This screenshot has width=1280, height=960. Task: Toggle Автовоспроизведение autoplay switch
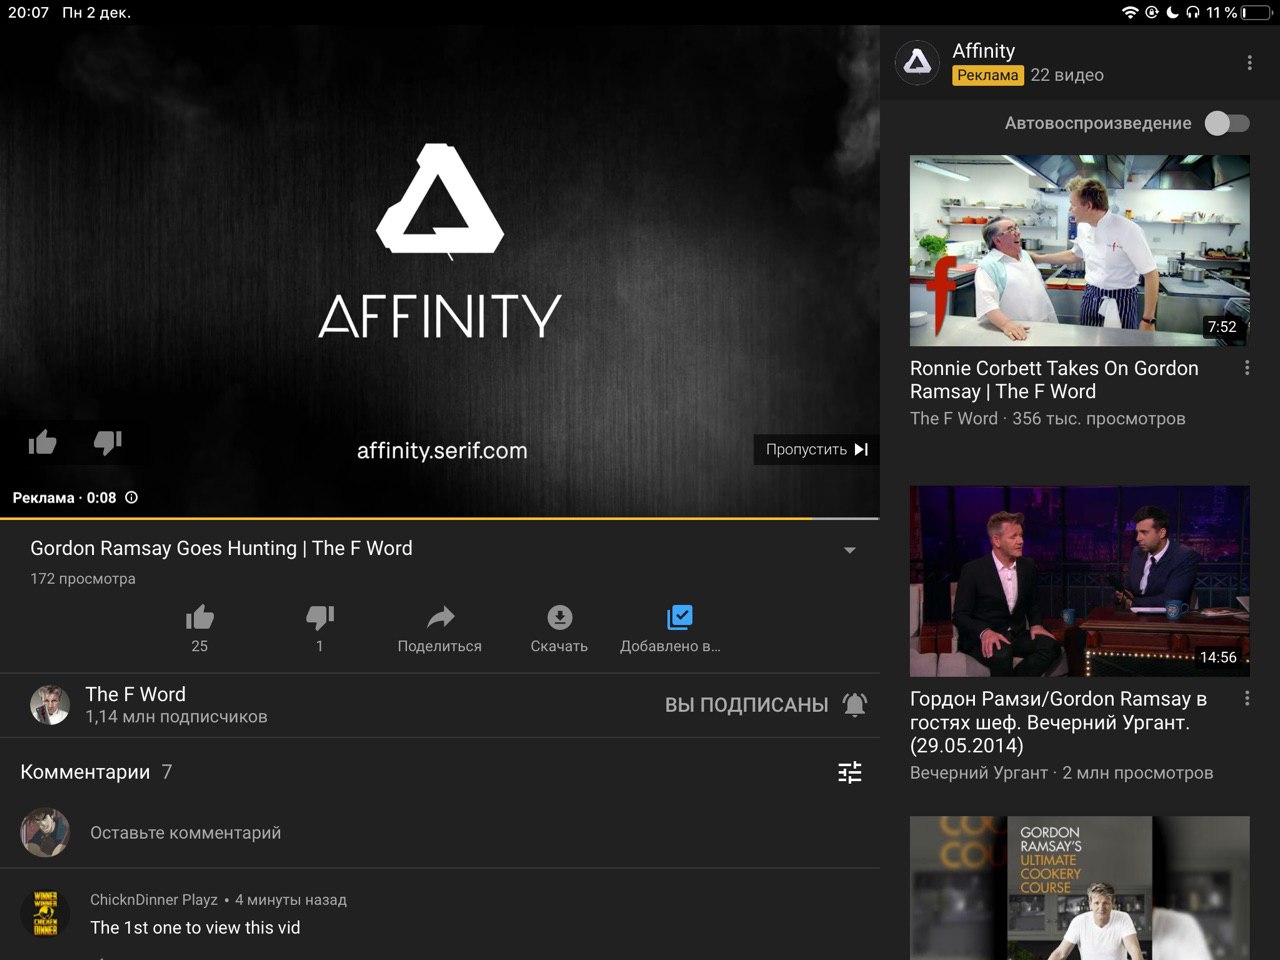tap(1227, 123)
